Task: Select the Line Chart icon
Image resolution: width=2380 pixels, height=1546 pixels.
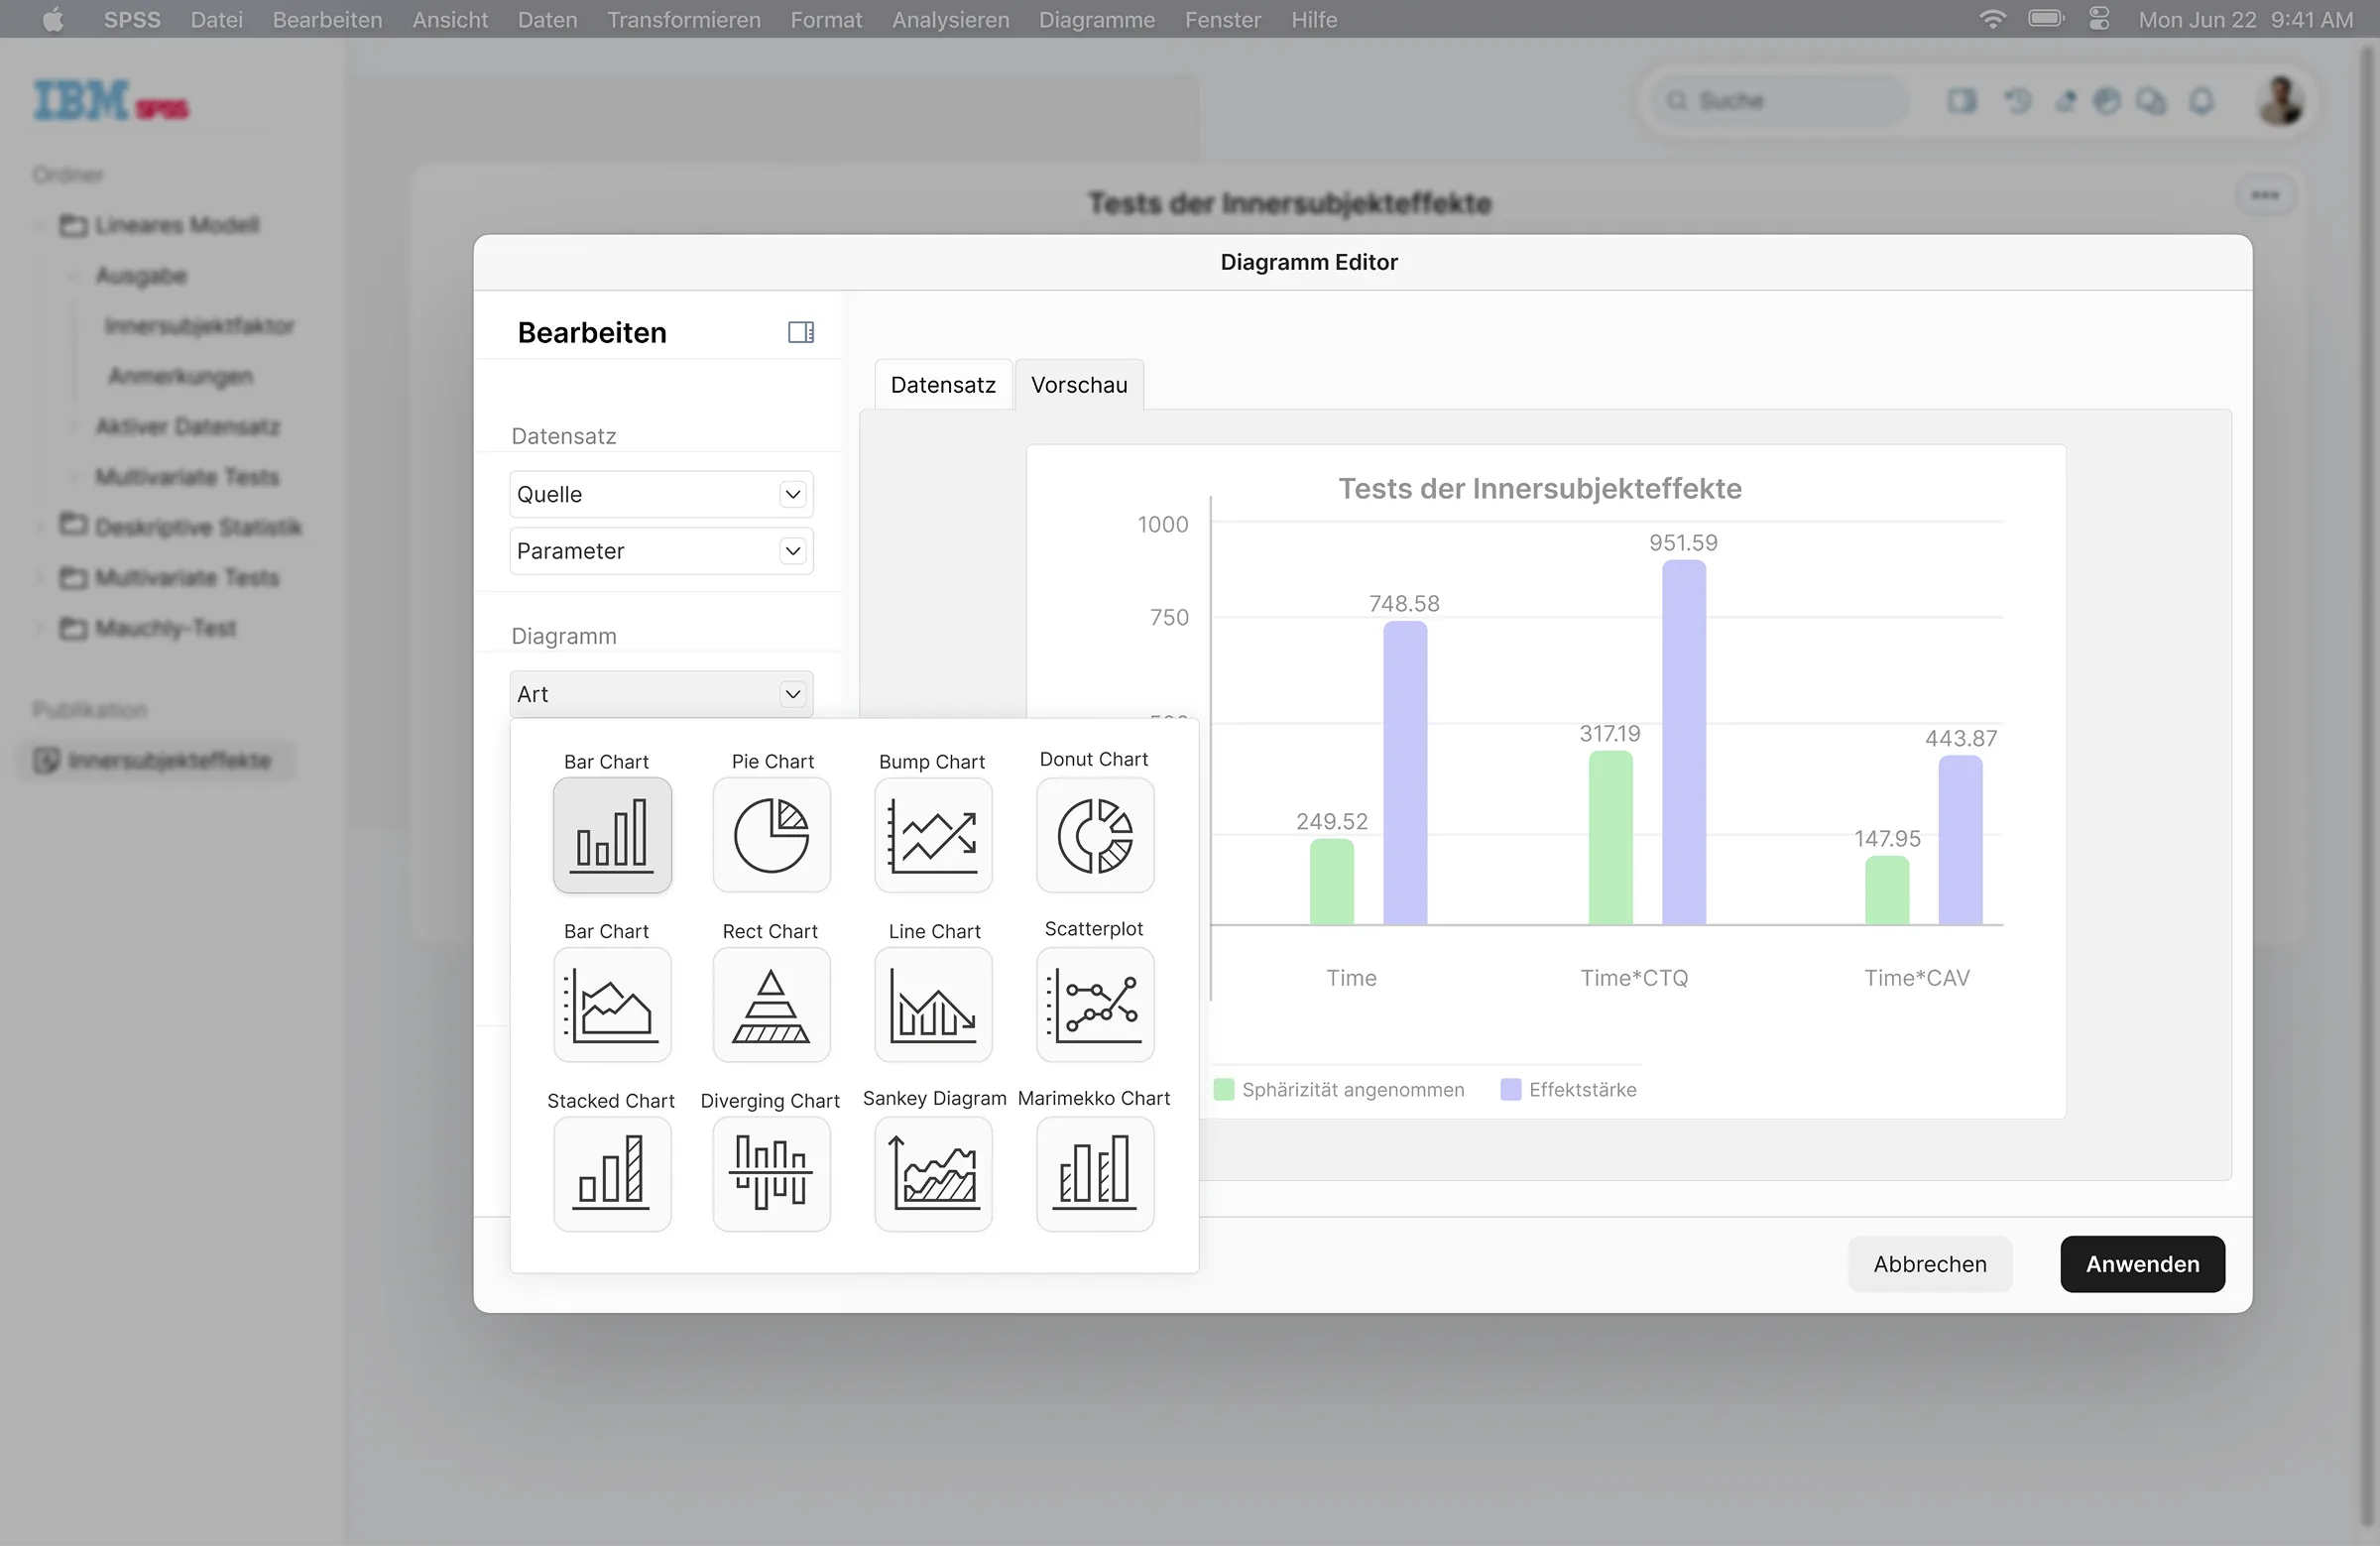Action: [x=933, y=1004]
